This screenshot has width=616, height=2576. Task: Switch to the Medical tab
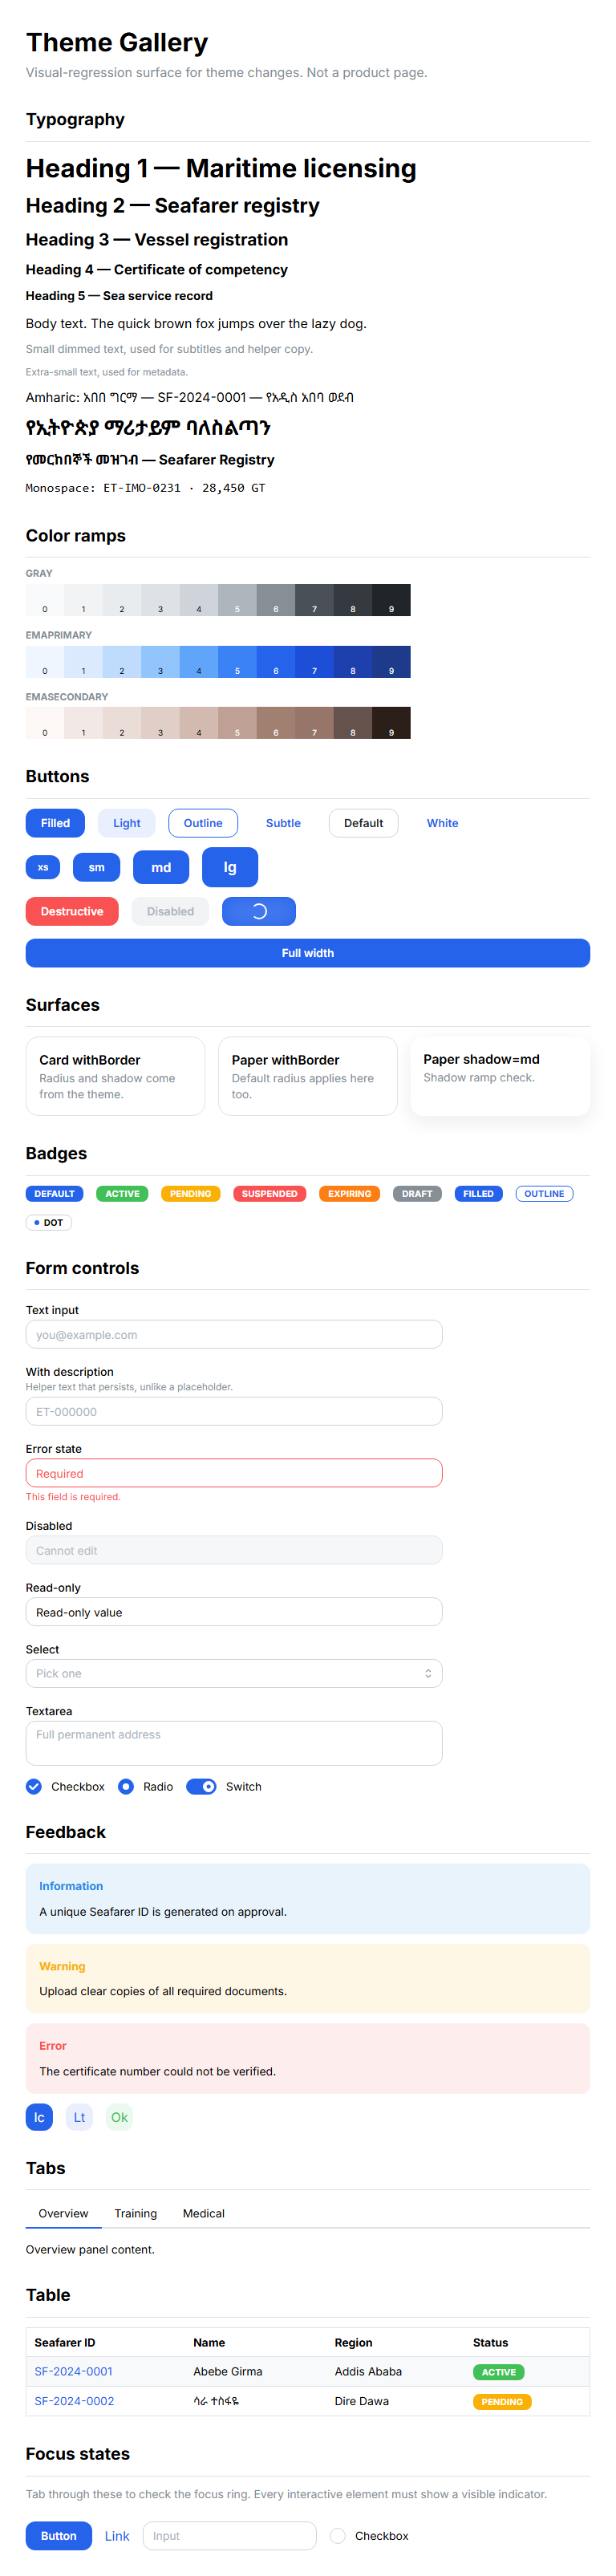point(204,2213)
